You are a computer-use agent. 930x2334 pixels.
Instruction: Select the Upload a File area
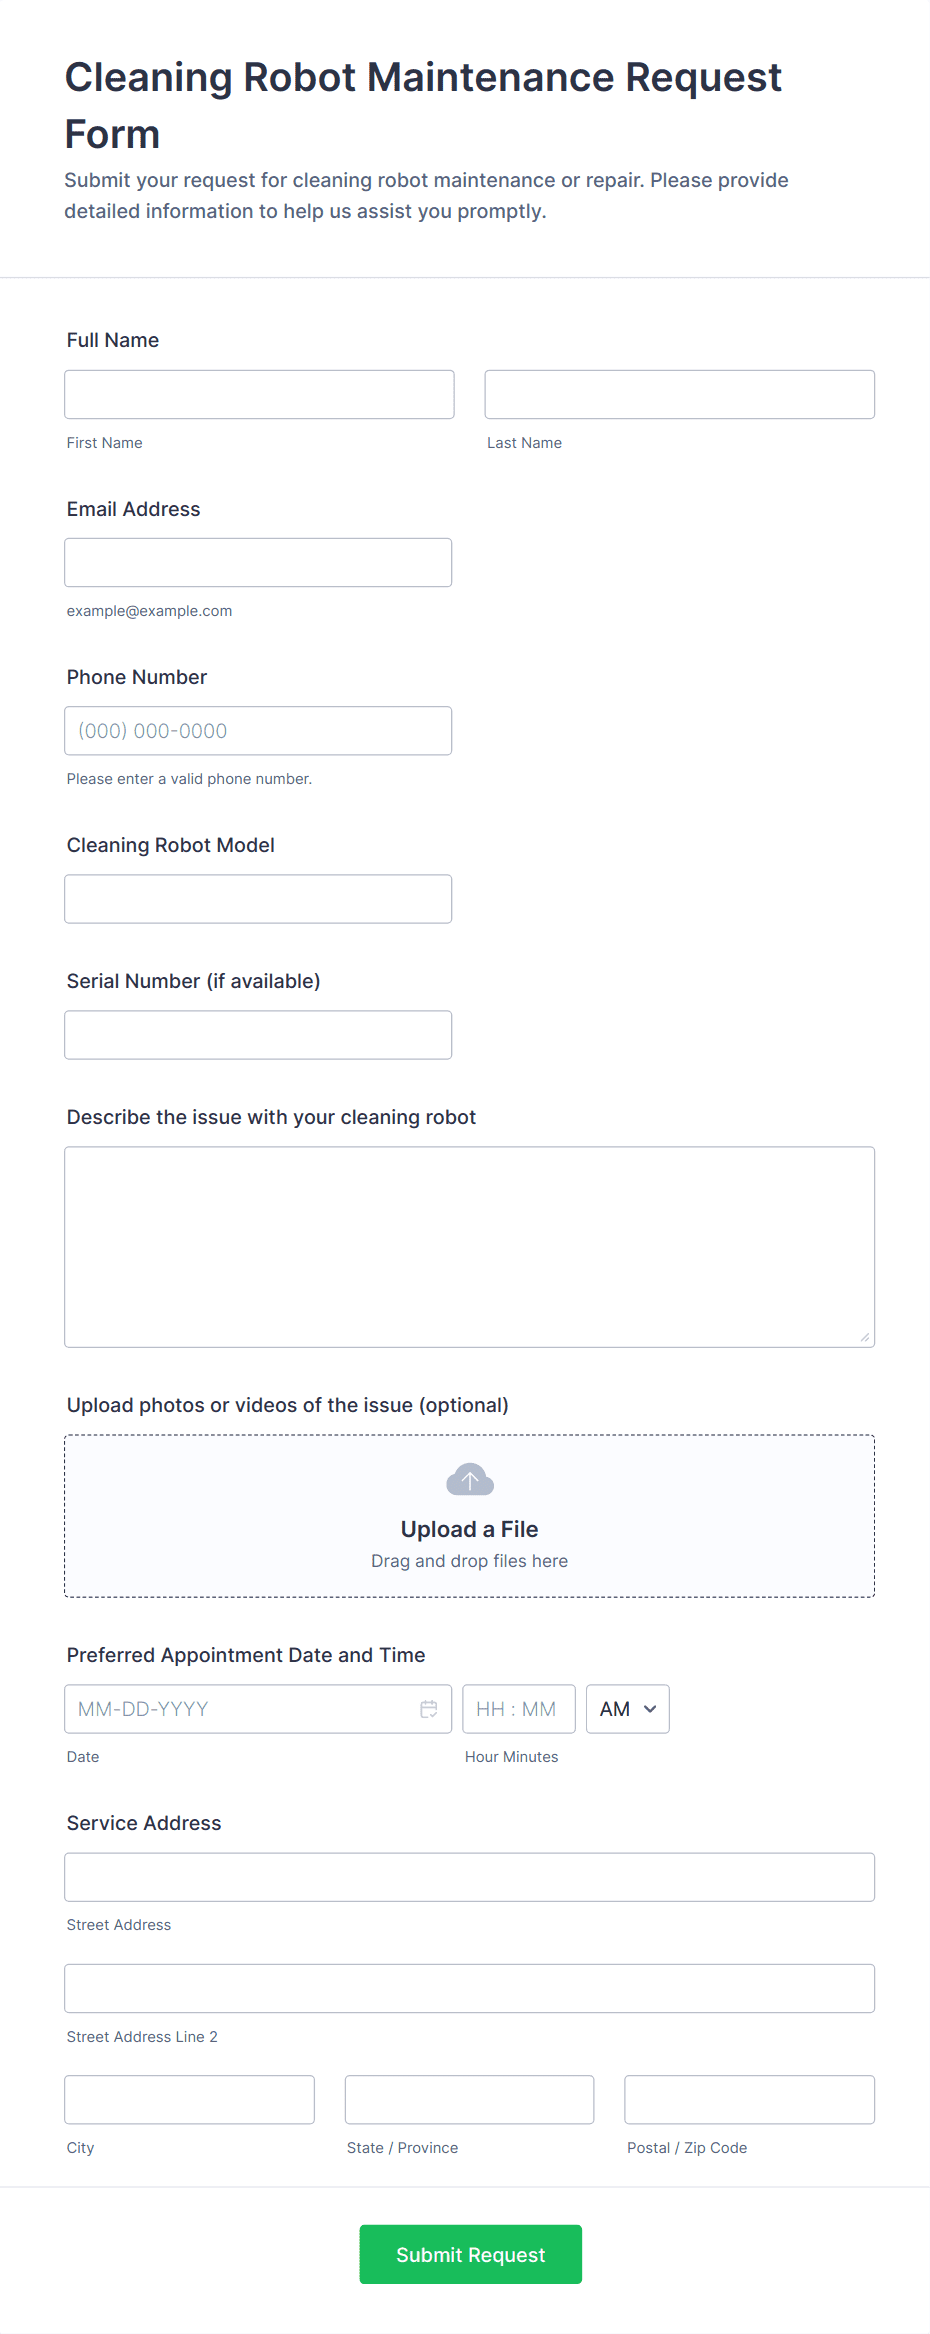click(x=469, y=1515)
